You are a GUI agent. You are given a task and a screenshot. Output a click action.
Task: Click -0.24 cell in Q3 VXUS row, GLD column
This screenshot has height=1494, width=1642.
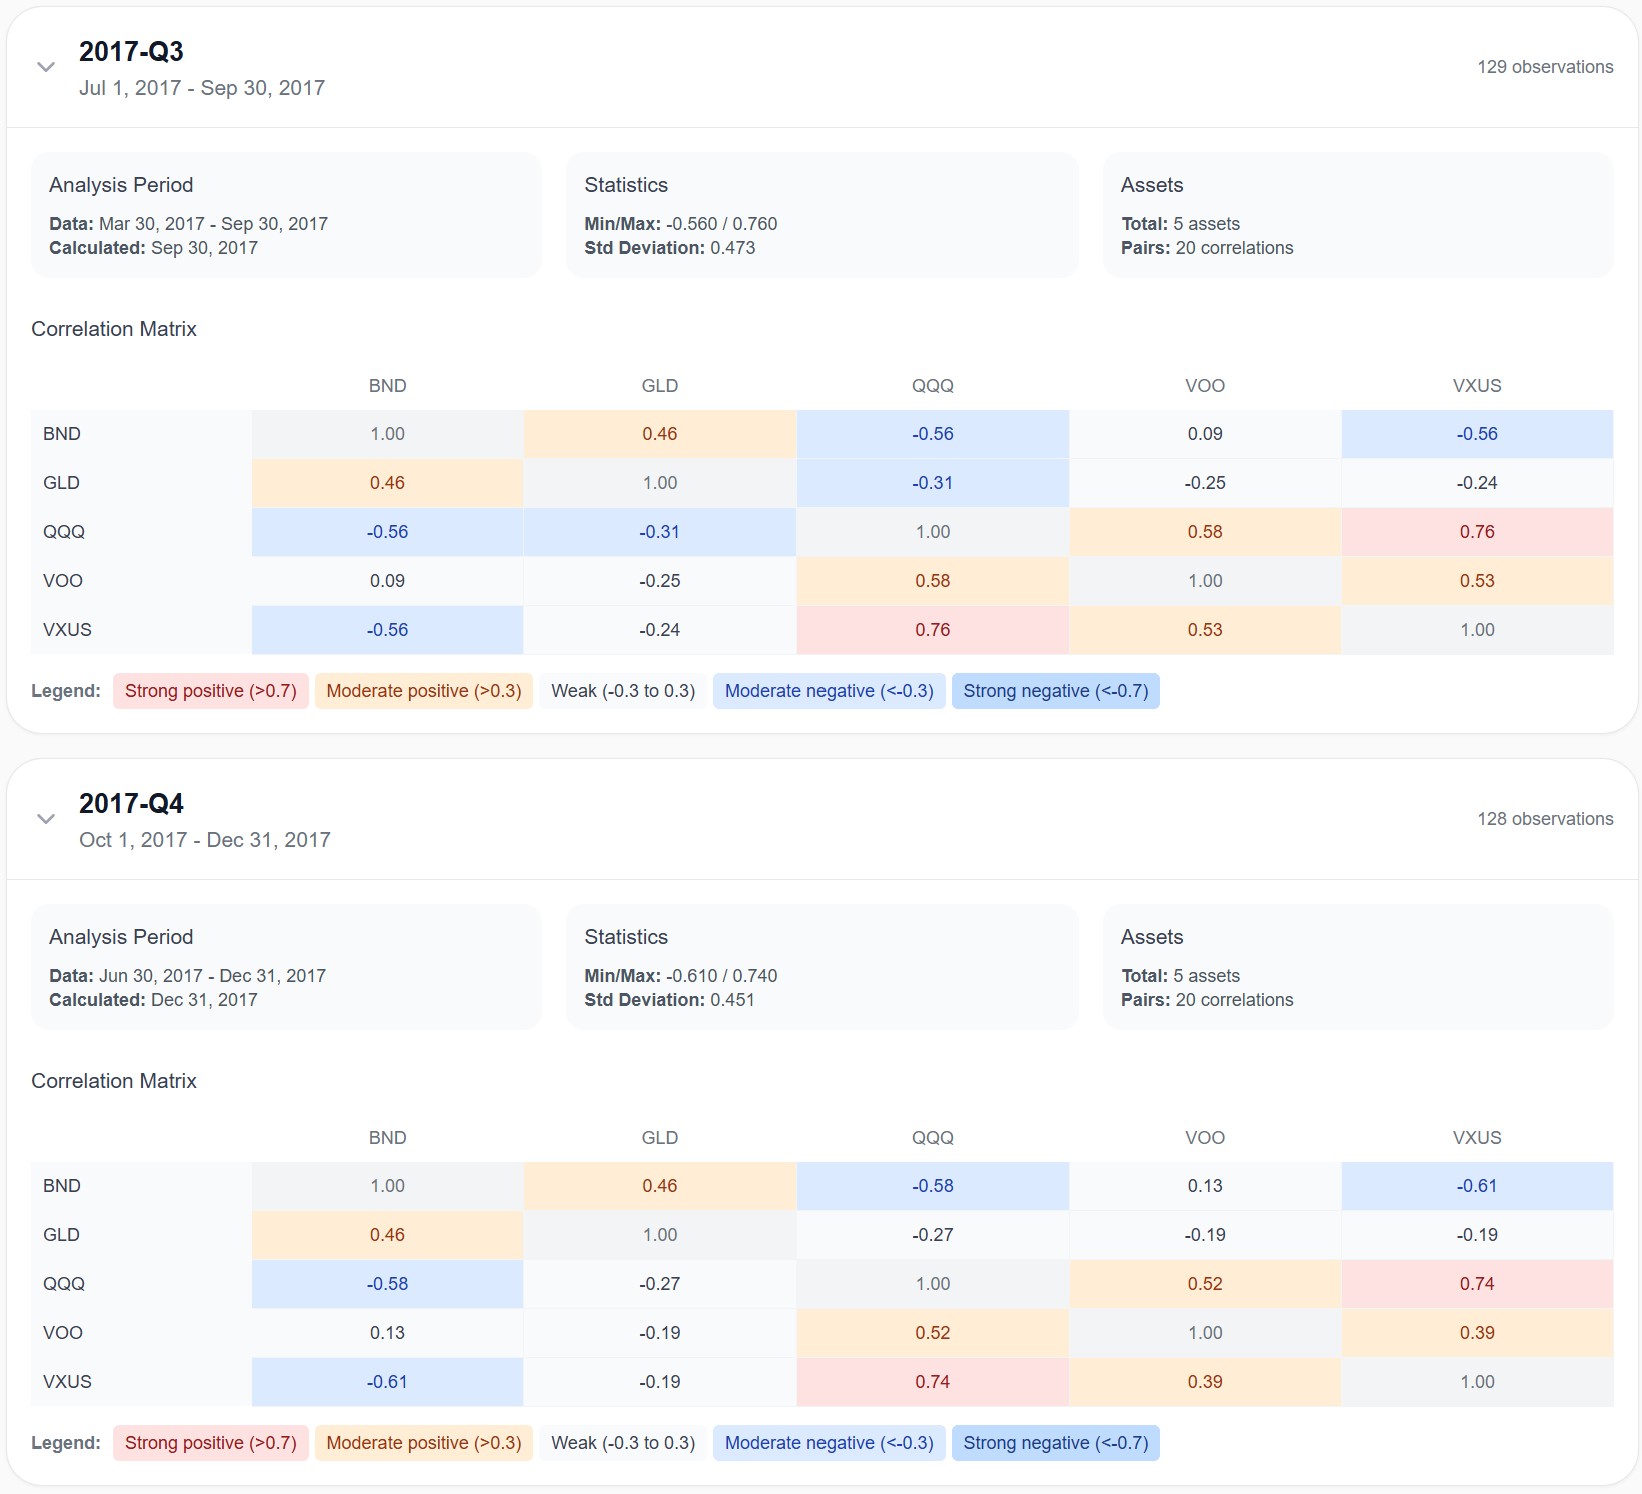pyautogui.click(x=660, y=630)
